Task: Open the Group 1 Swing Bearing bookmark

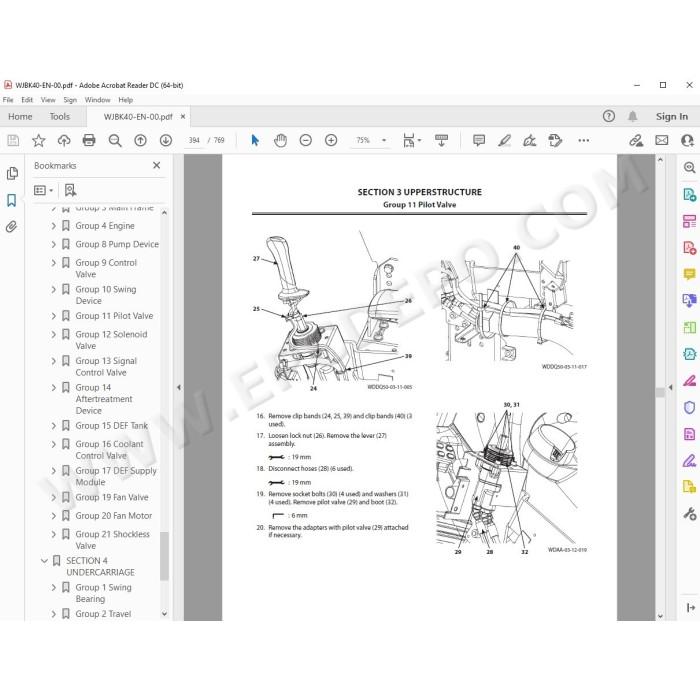Action: coord(104,593)
